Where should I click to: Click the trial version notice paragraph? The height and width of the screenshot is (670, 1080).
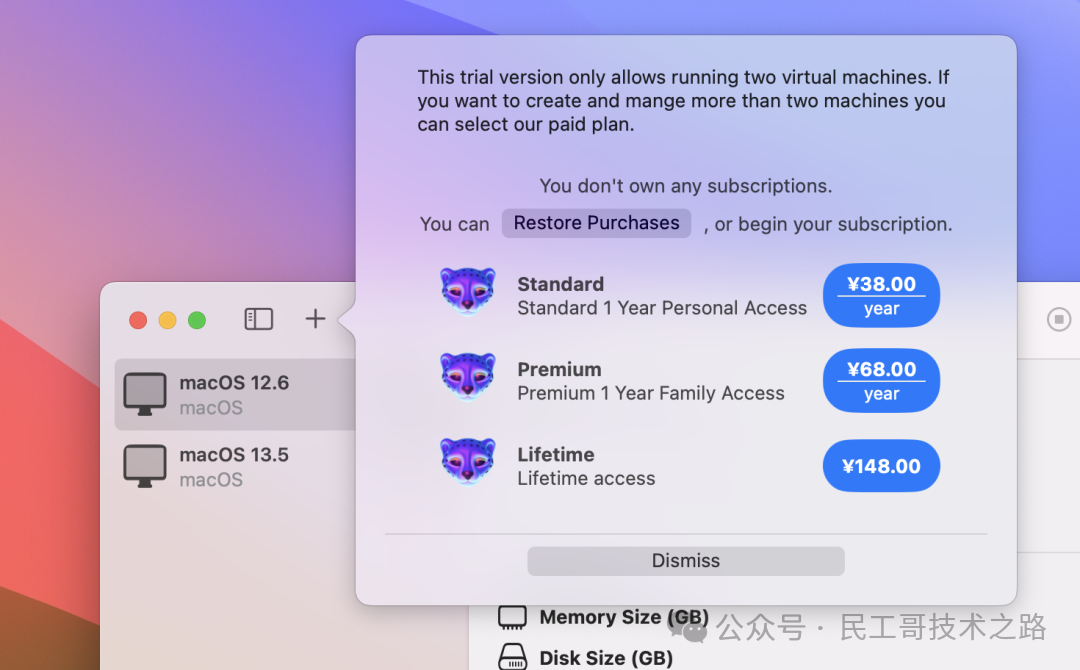point(683,101)
